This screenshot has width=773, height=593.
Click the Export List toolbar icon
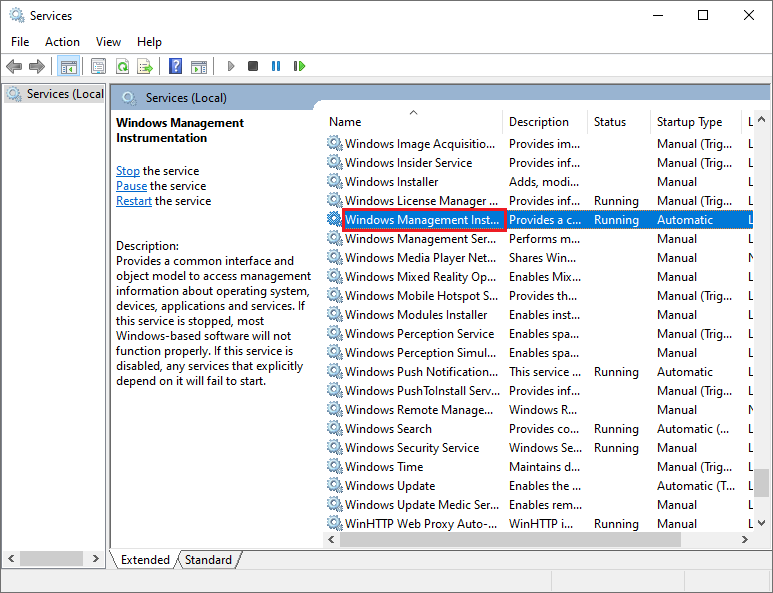pos(145,66)
